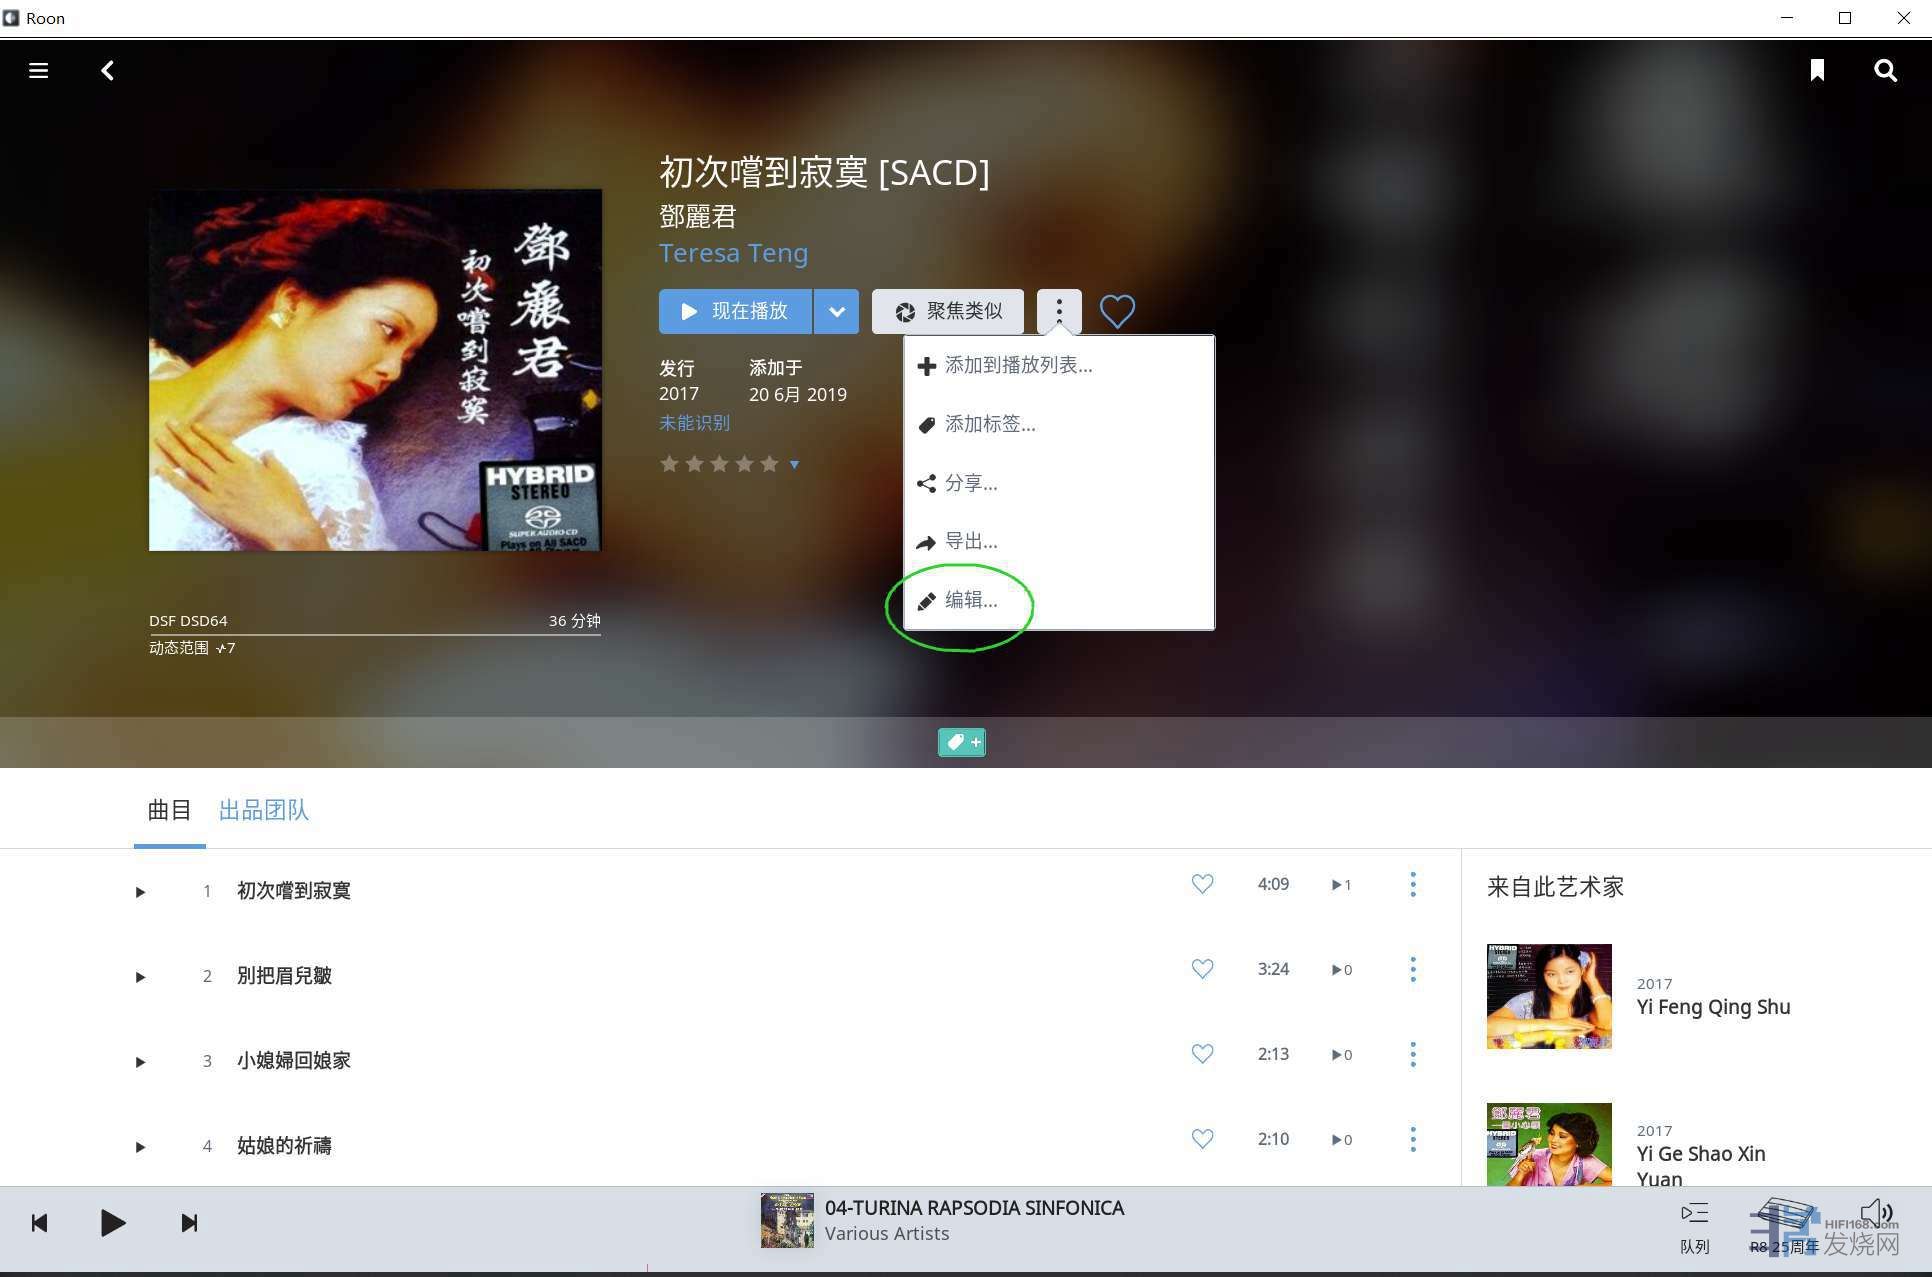Image resolution: width=1932 pixels, height=1277 pixels.
Task: Open the playback queue icon
Action: (x=1694, y=1214)
